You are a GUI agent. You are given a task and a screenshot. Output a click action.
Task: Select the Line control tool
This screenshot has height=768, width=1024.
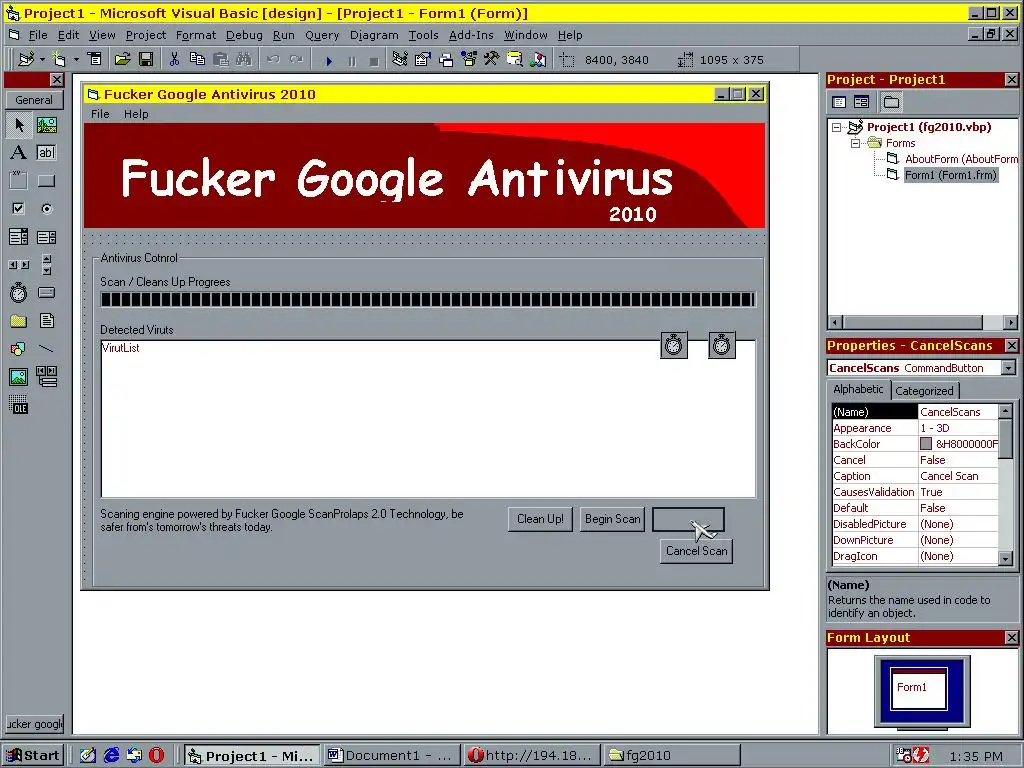coord(46,349)
